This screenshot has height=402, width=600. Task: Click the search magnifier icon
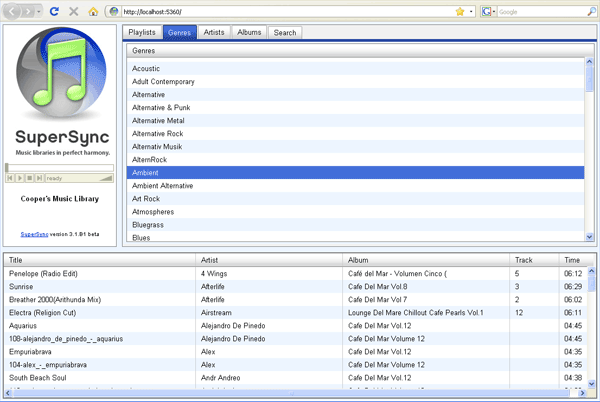pyautogui.click(x=591, y=12)
